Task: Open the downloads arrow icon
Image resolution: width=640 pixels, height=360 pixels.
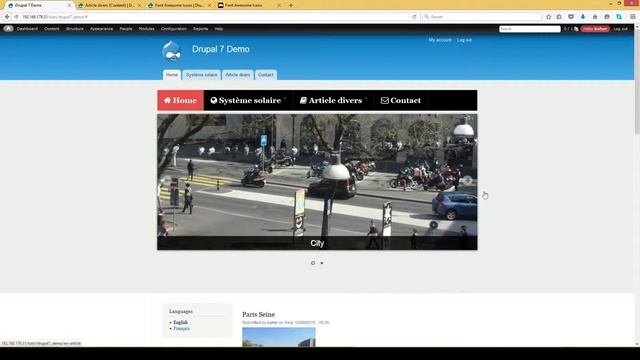Action: point(583,17)
